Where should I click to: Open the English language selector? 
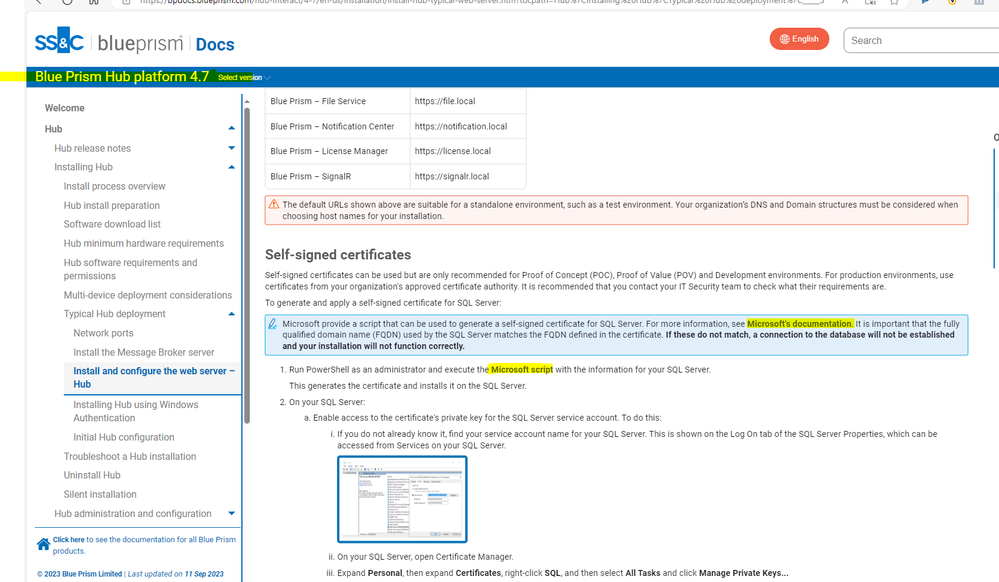click(799, 39)
